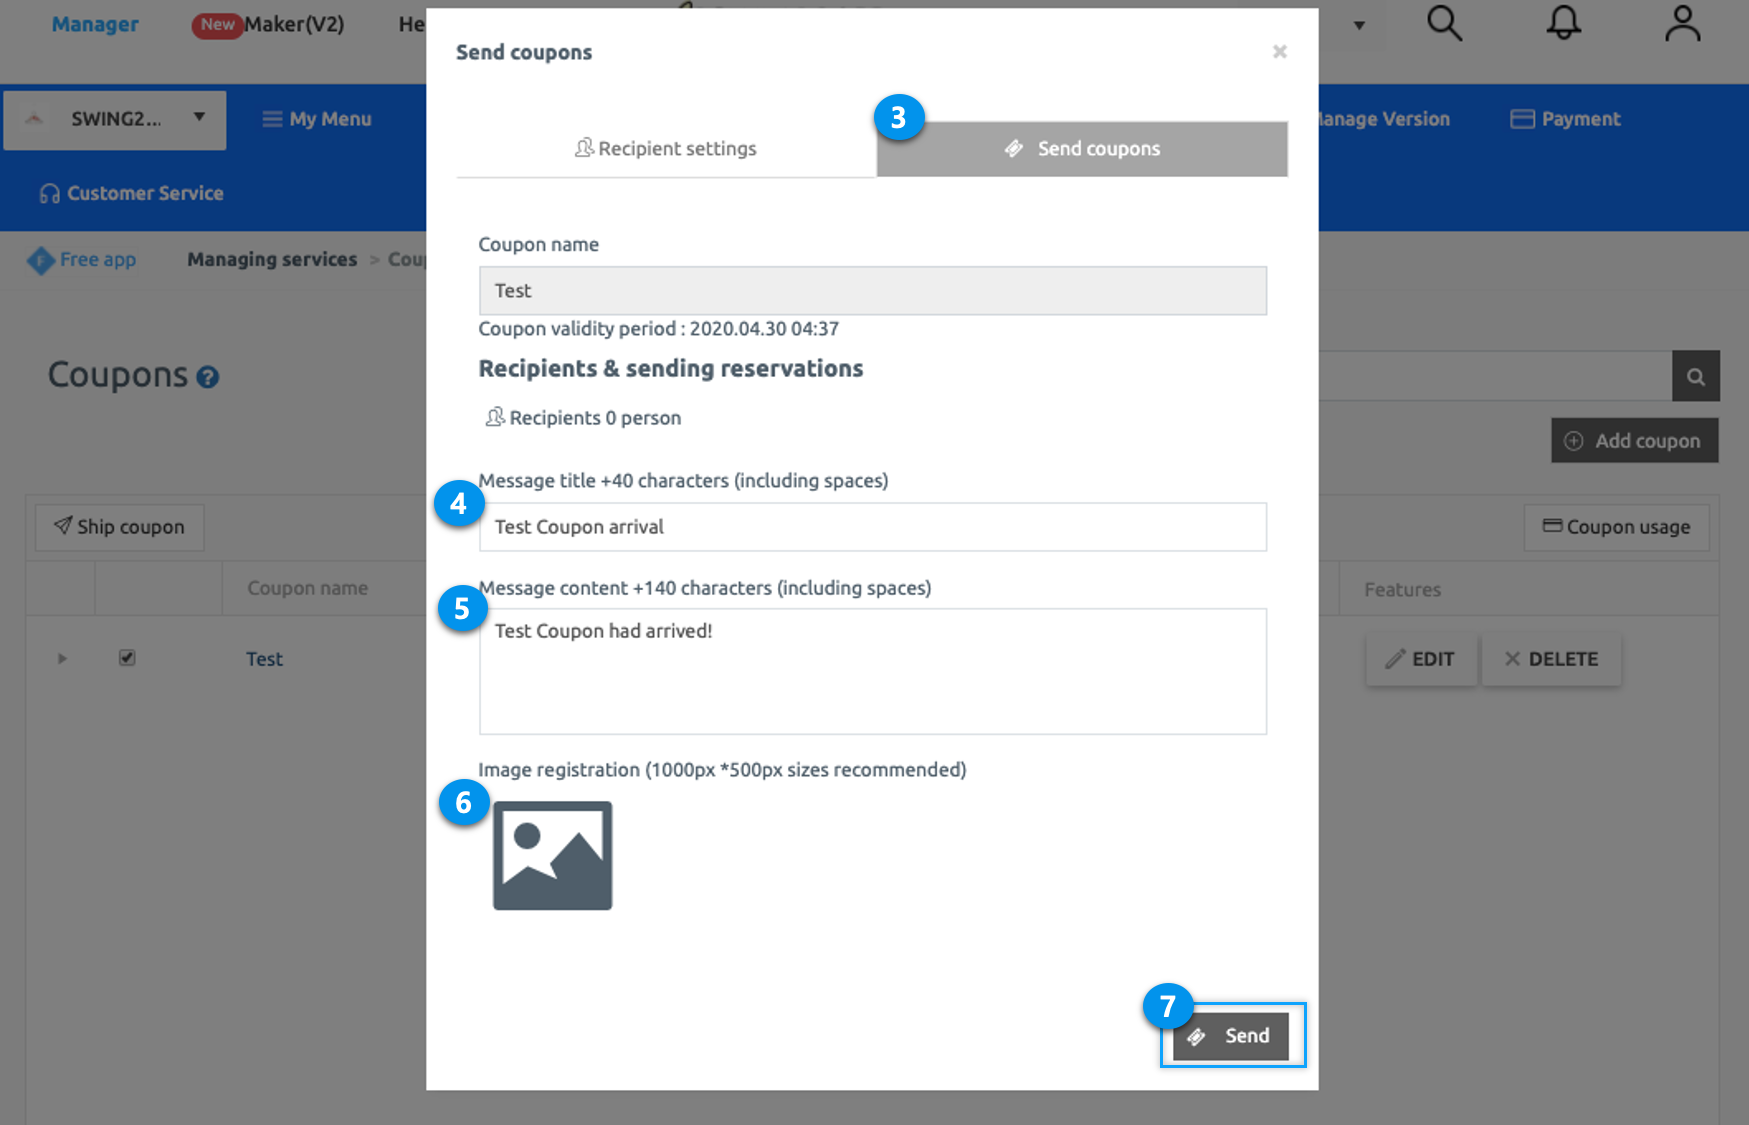Click the dark search button beside search field
The width and height of the screenshot is (1749, 1125).
(1695, 376)
